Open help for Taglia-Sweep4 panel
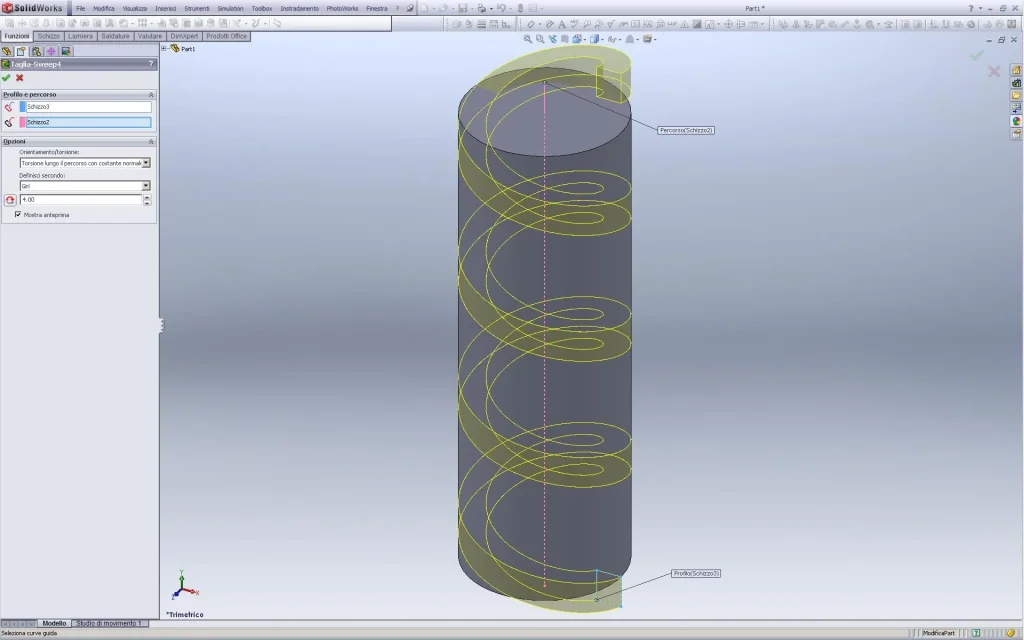 [x=151, y=64]
